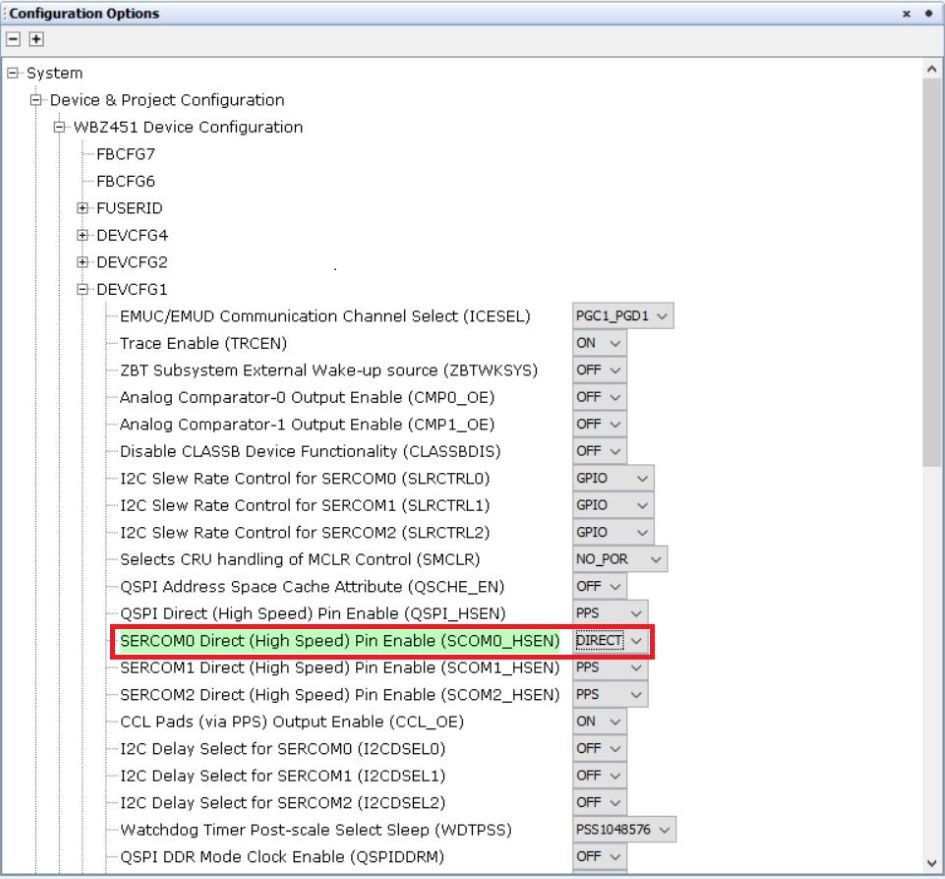Open the ICESEL PGC1_PGD1 dropdown
This screenshot has width=945, height=879.
pos(623,316)
